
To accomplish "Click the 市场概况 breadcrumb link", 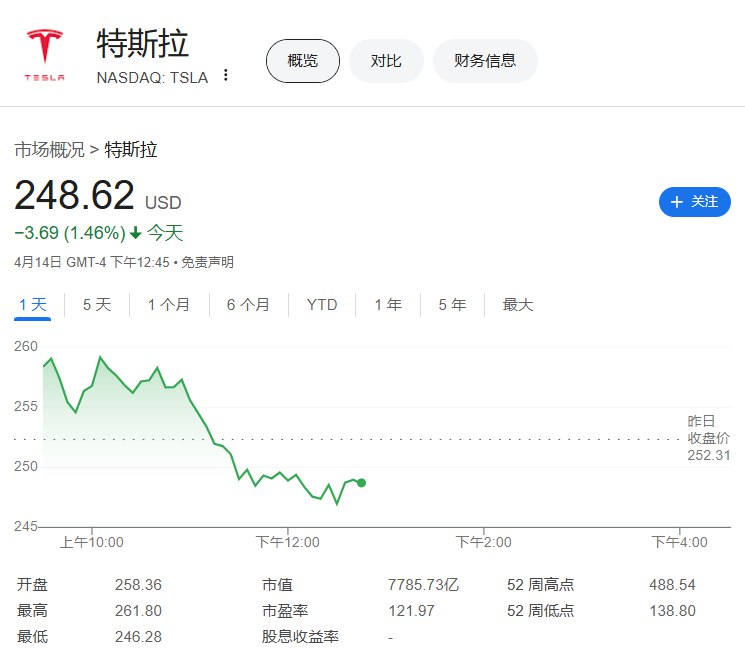I will pos(49,150).
